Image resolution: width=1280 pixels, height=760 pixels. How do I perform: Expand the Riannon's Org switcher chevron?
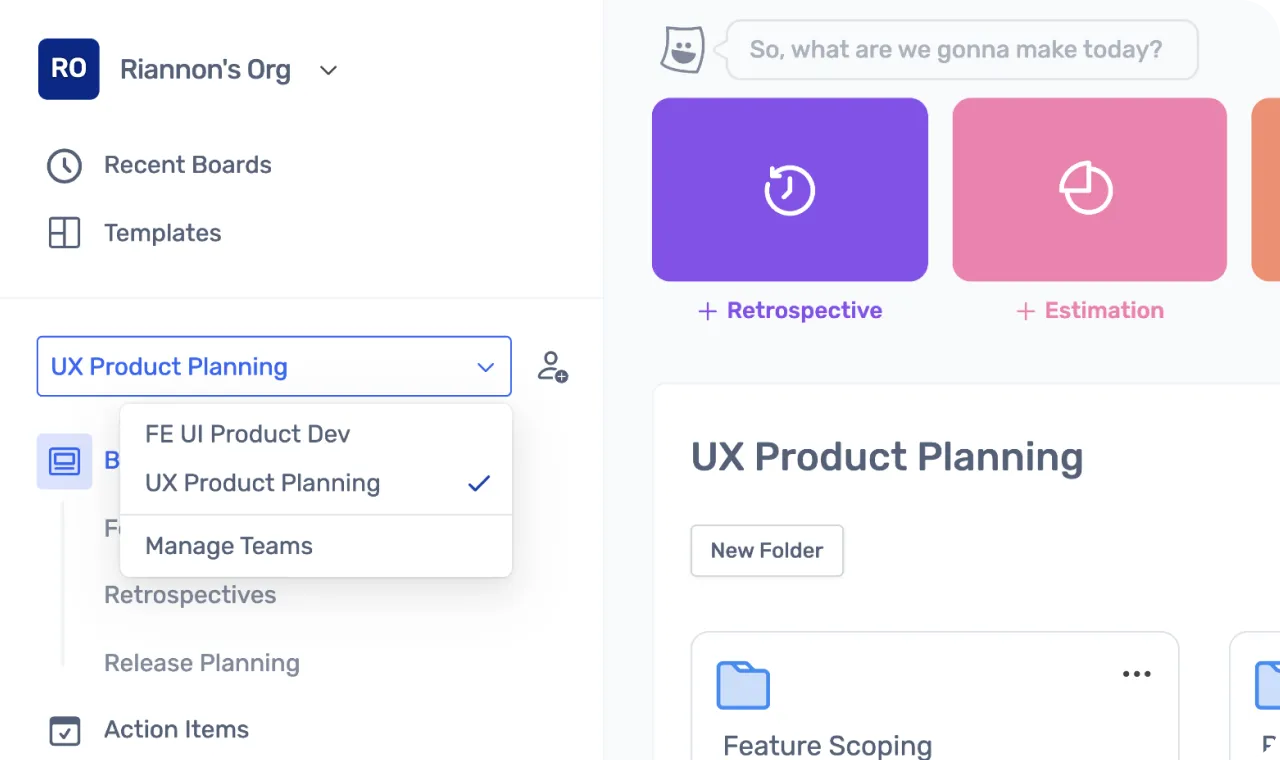coord(328,70)
